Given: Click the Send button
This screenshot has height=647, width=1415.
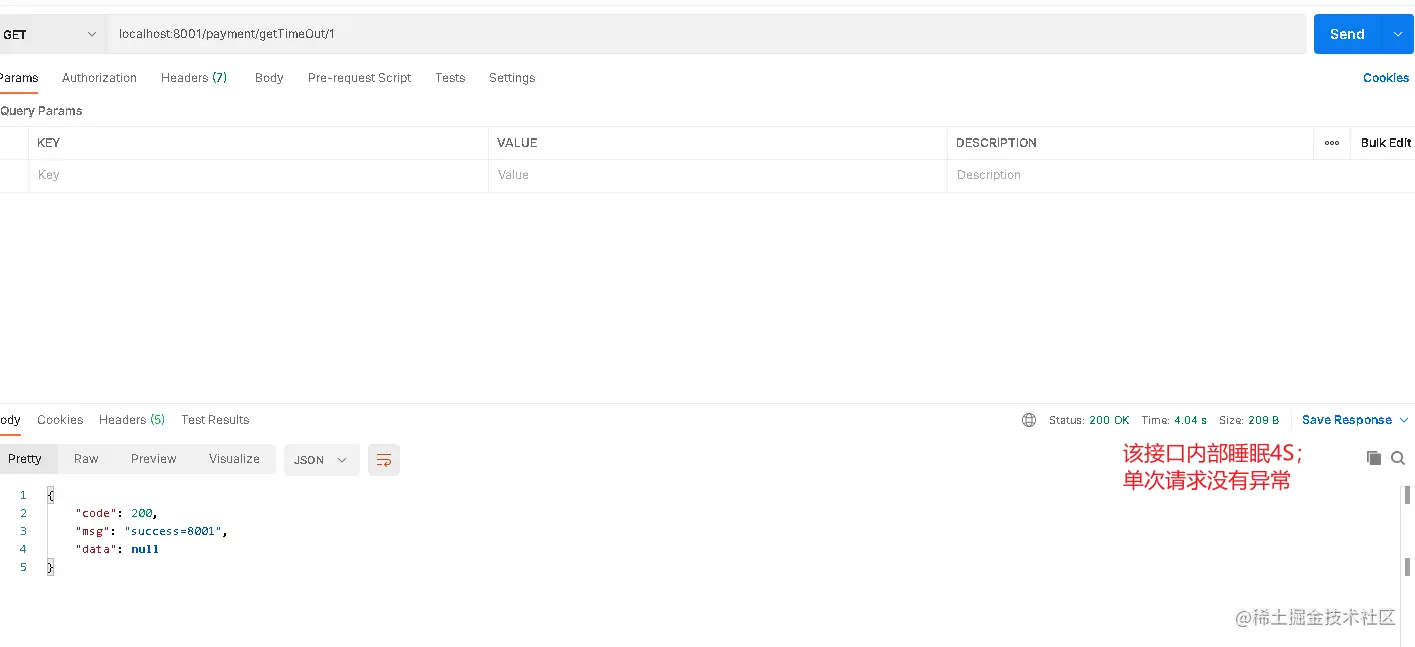Looking at the screenshot, I should (1346, 34).
